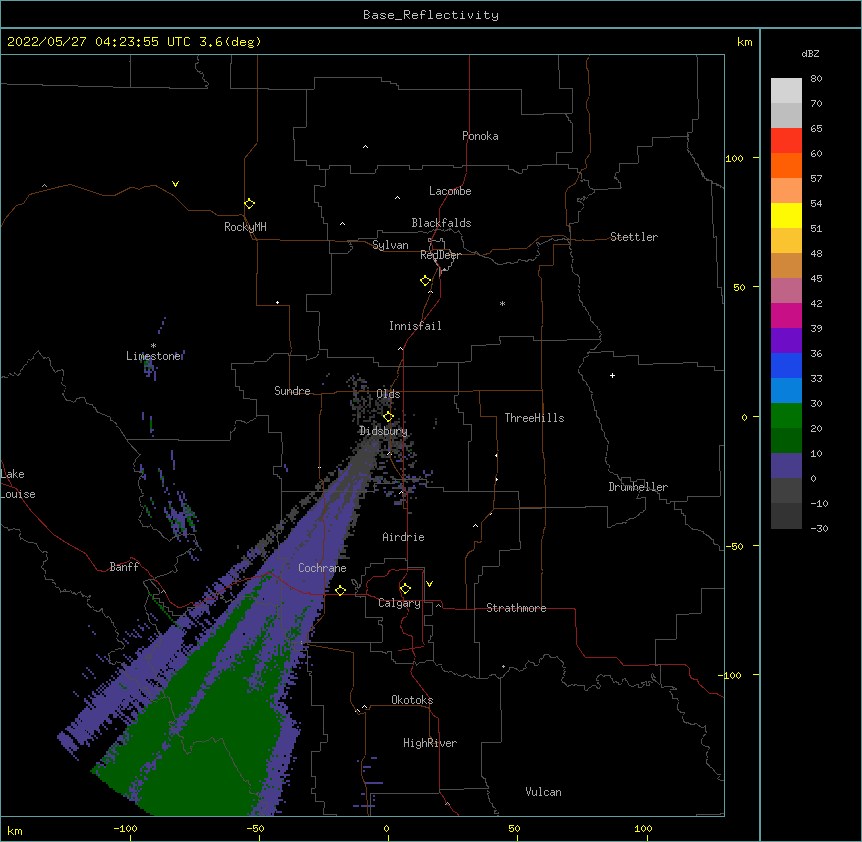Image resolution: width=862 pixels, height=842 pixels.
Task: Click the Cochrane city label
Action: (322, 568)
